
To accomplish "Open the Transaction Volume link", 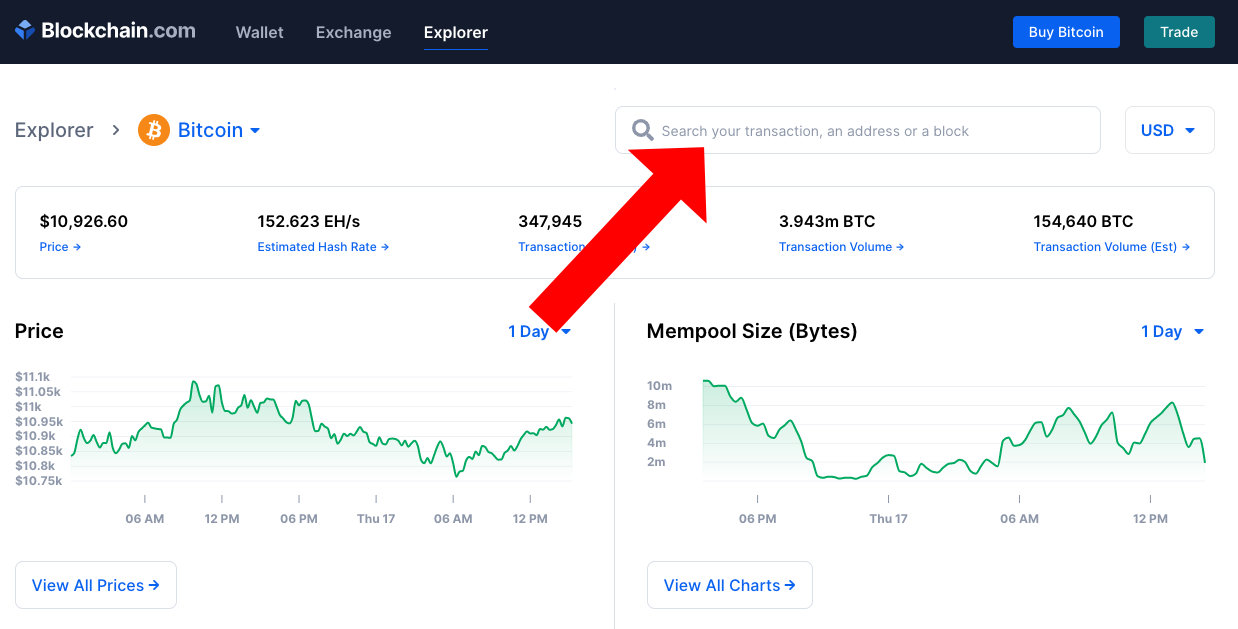I will pyautogui.click(x=841, y=247).
